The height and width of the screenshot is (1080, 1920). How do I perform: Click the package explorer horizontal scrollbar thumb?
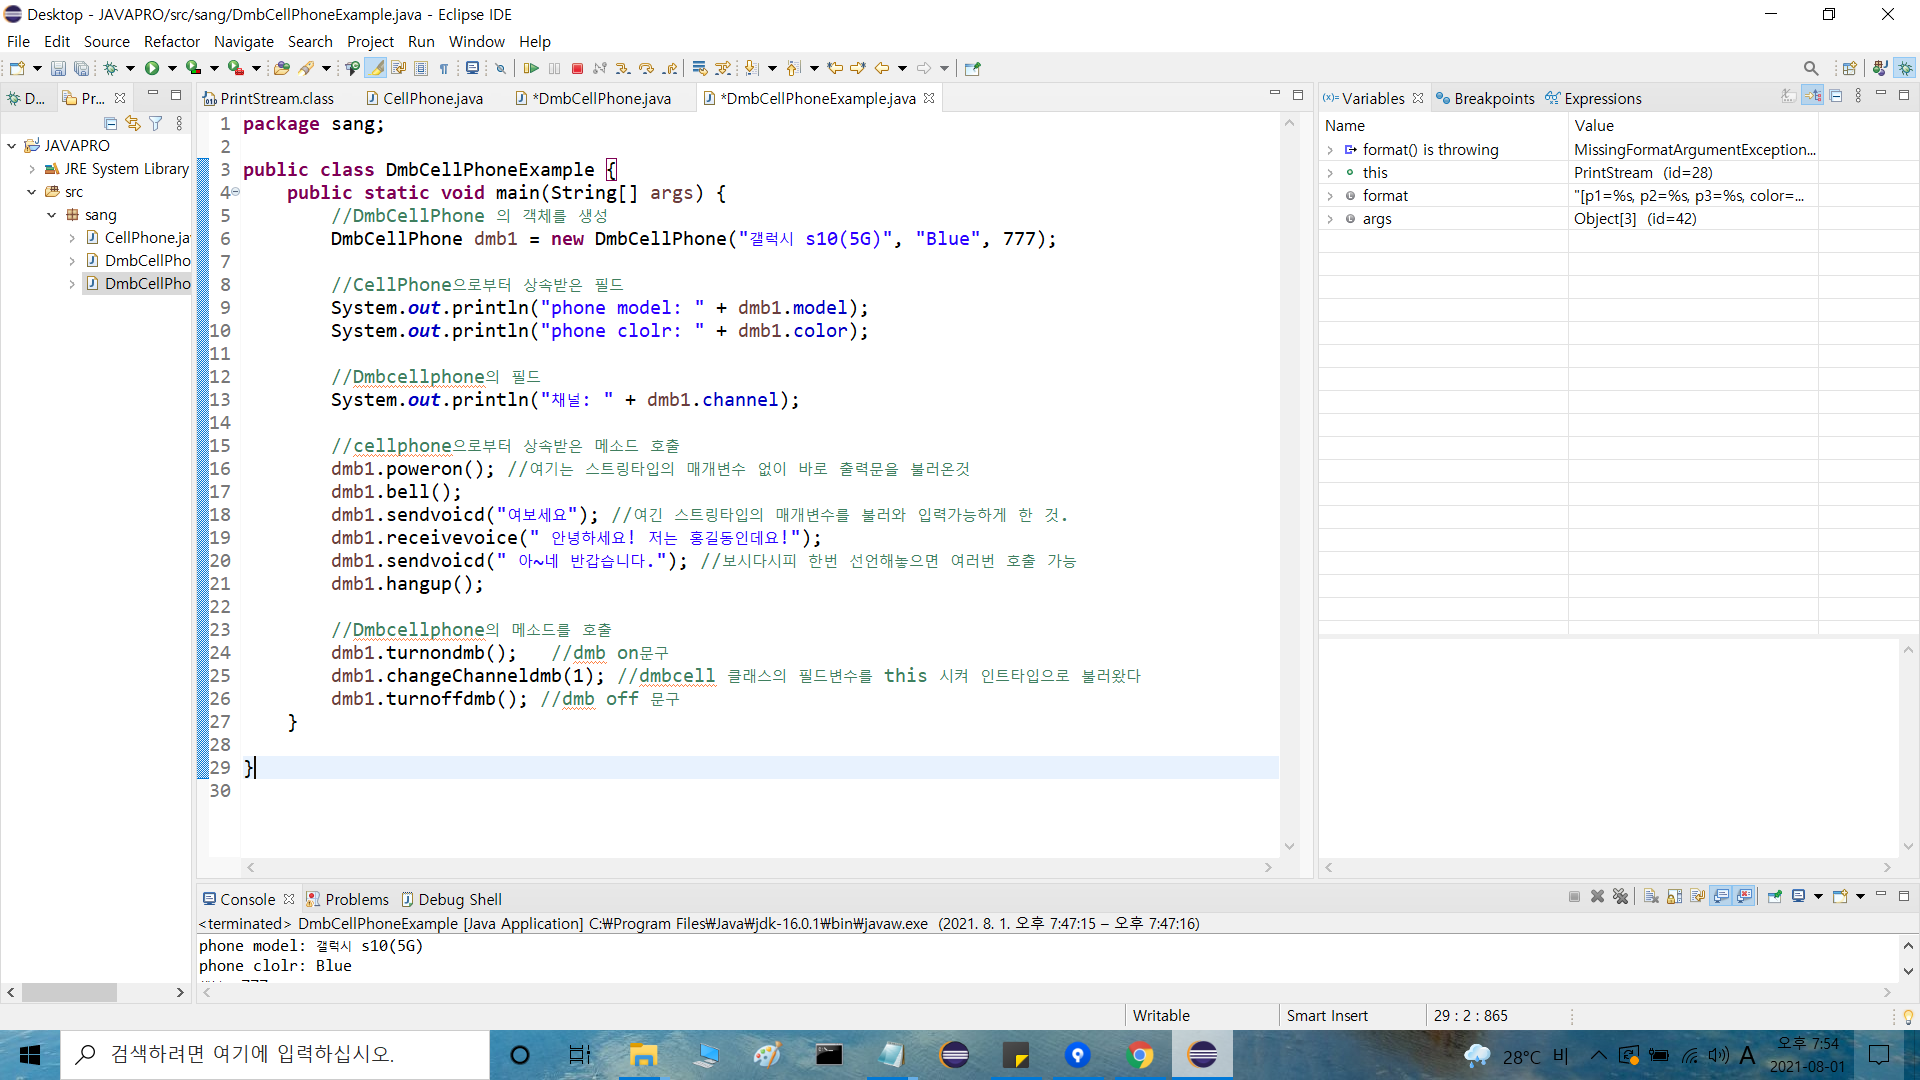[x=69, y=992]
